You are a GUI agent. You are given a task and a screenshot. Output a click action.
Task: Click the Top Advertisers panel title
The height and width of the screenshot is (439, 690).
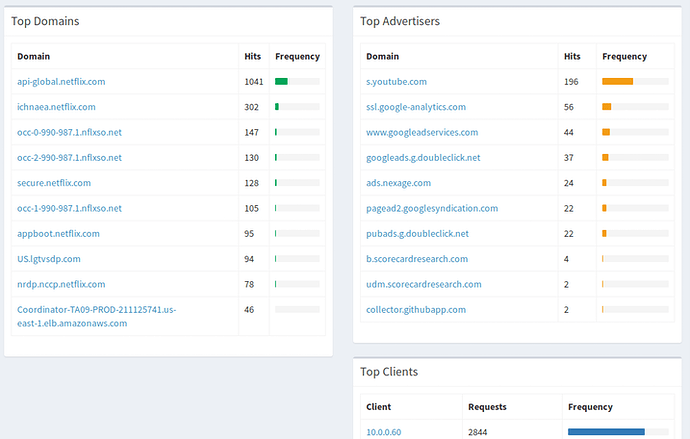(400, 21)
